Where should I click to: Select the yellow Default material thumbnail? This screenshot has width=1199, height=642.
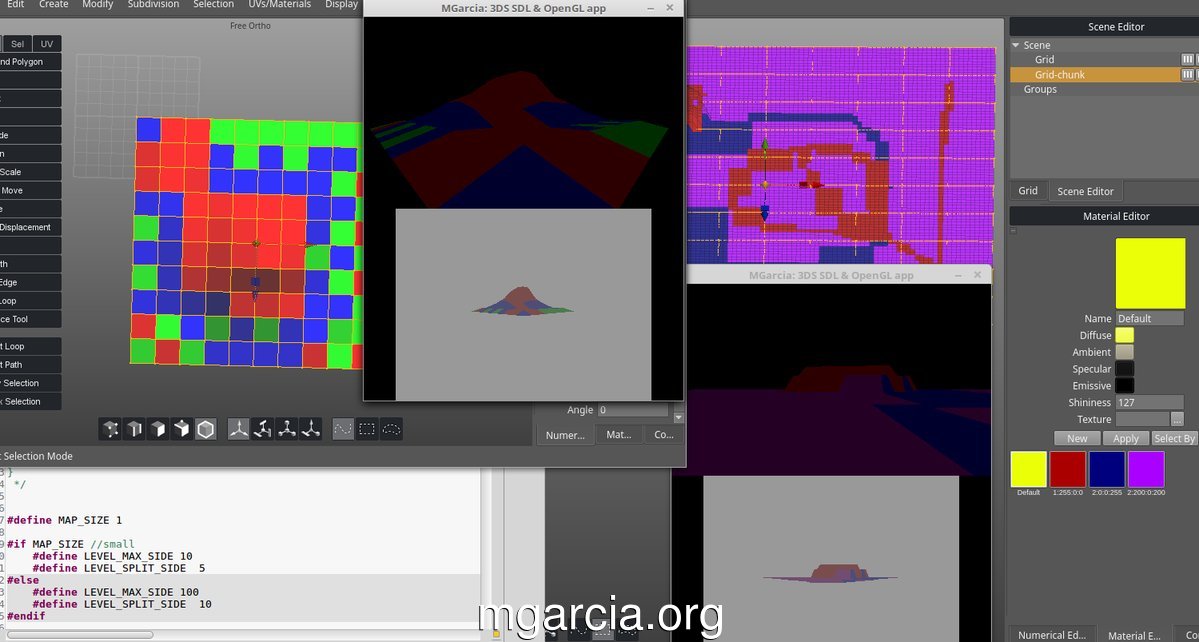click(1028, 469)
